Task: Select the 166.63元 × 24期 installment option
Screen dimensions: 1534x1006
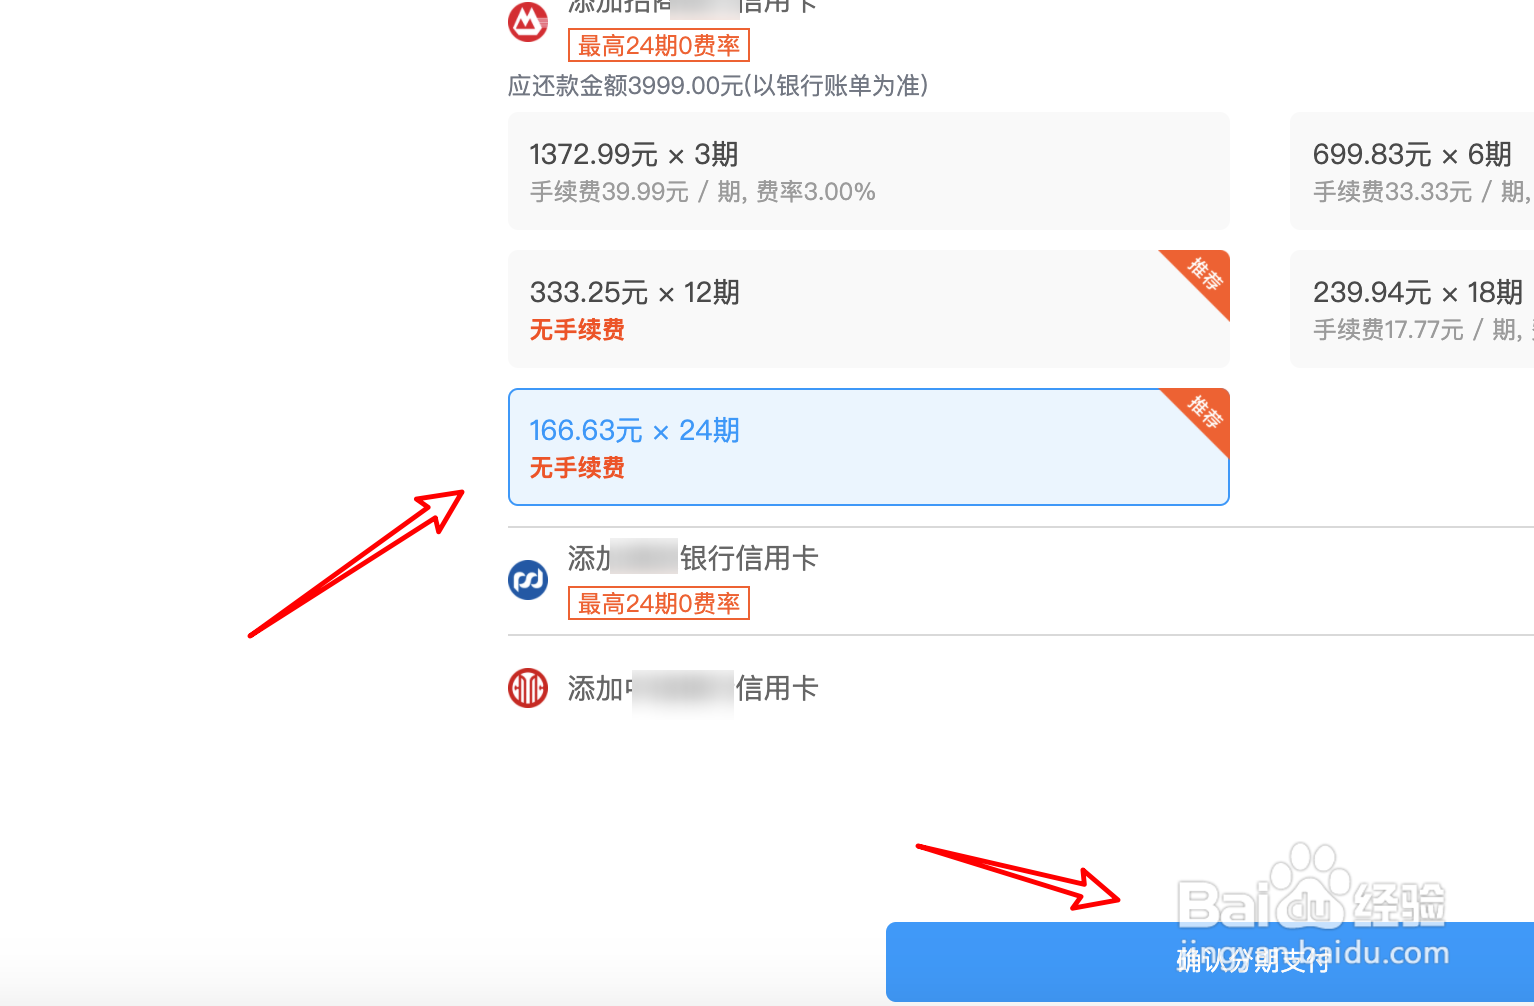Action: (869, 447)
